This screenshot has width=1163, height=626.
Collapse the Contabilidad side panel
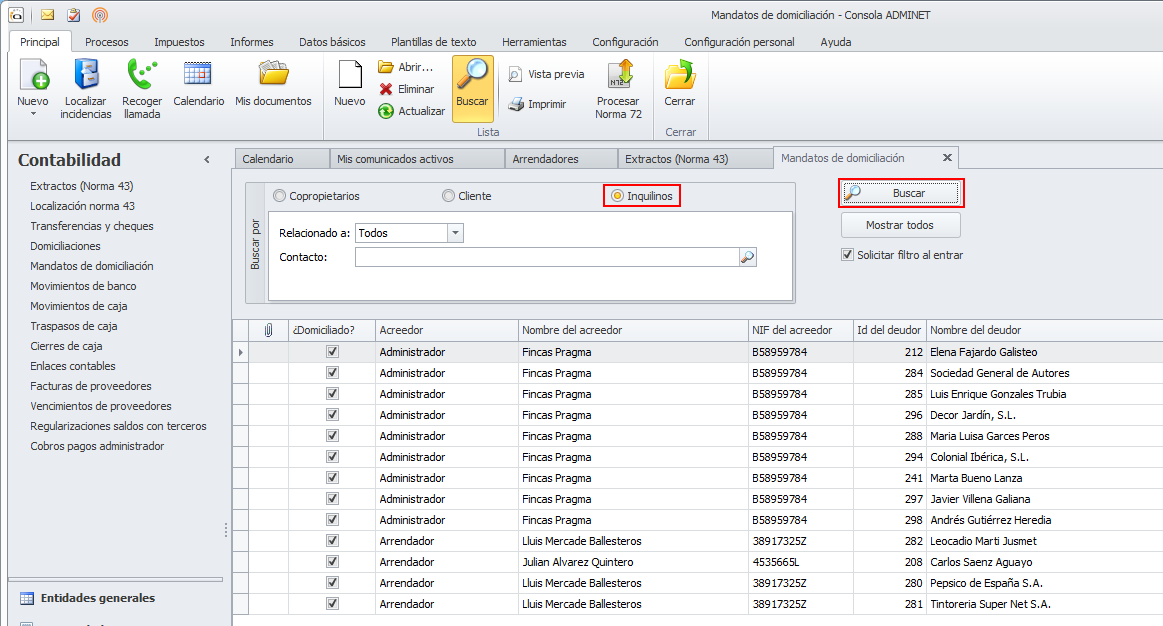coord(207,160)
